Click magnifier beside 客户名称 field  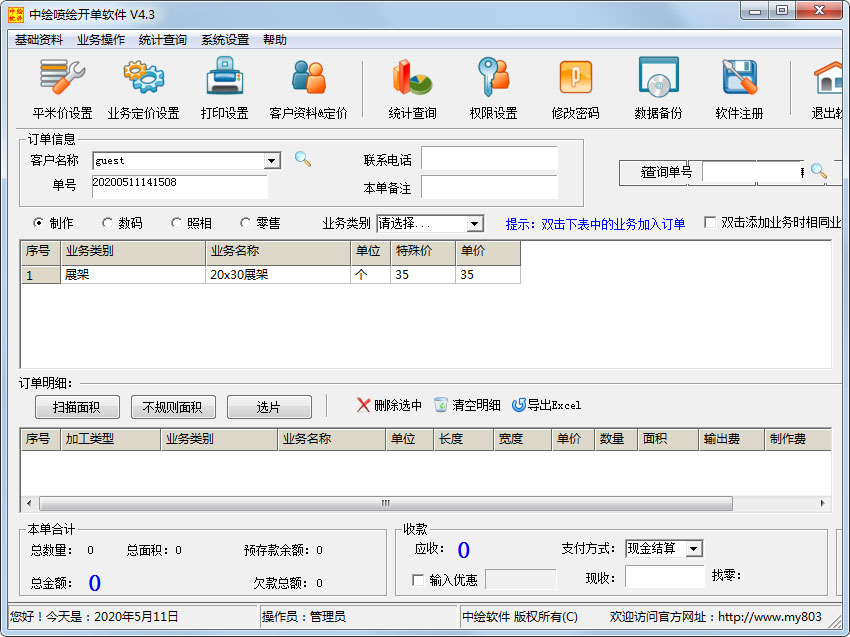click(302, 159)
